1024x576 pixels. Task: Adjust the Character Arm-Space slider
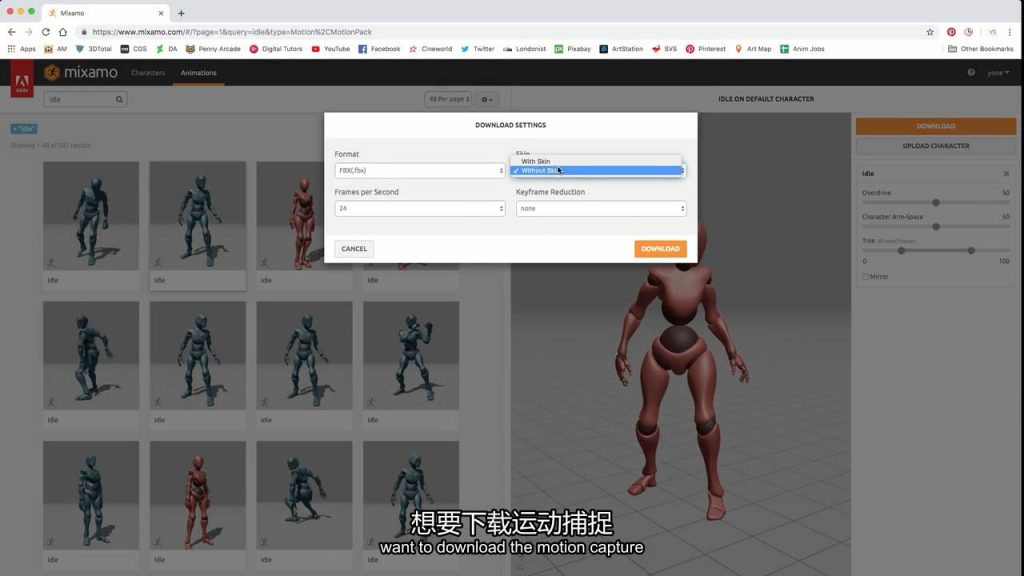[936, 227]
